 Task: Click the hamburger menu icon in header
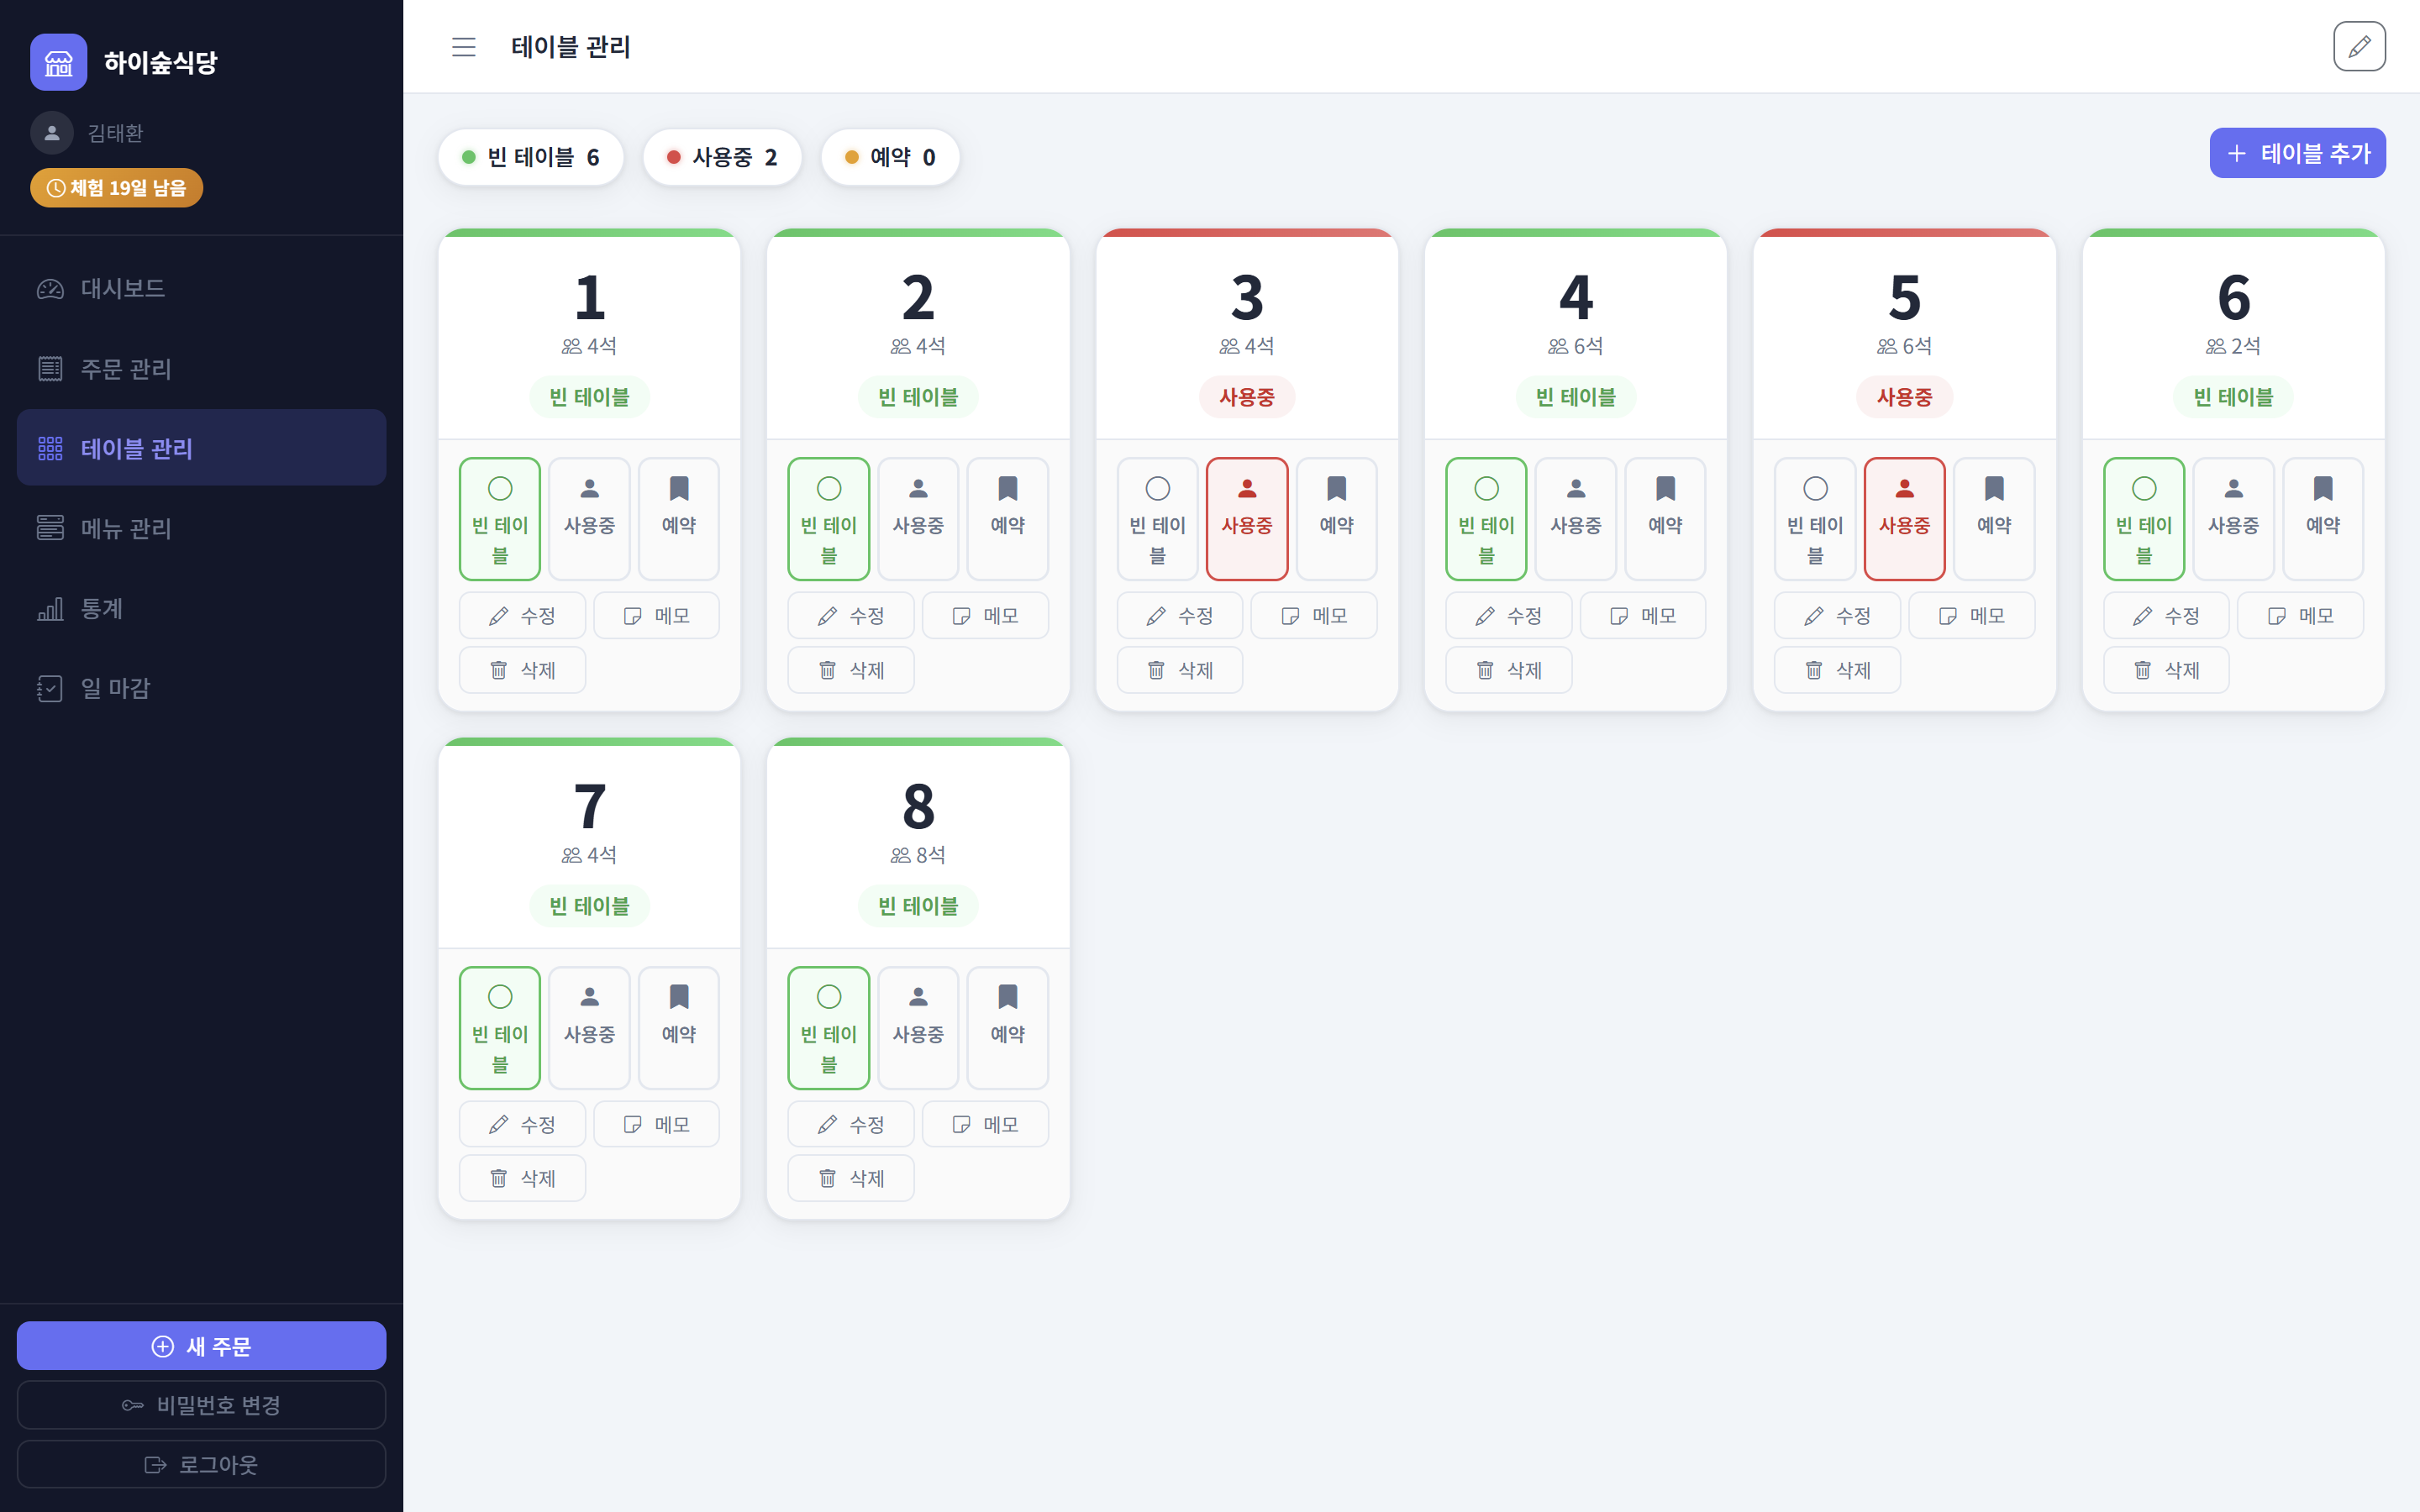pyautogui.click(x=463, y=47)
